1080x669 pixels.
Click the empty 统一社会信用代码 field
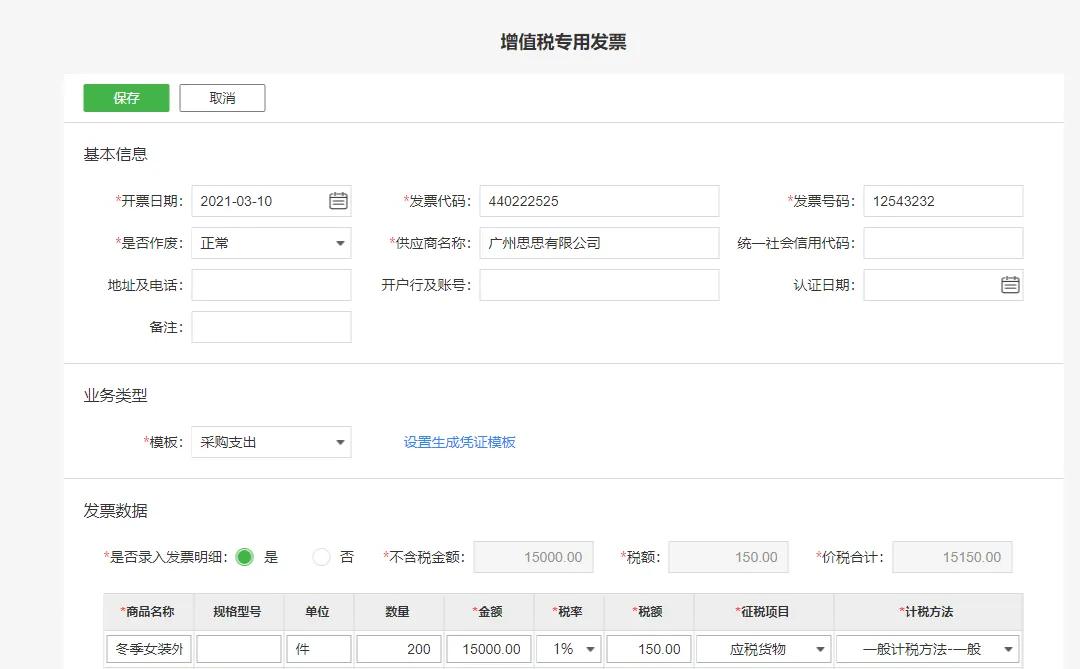click(943, 242)
